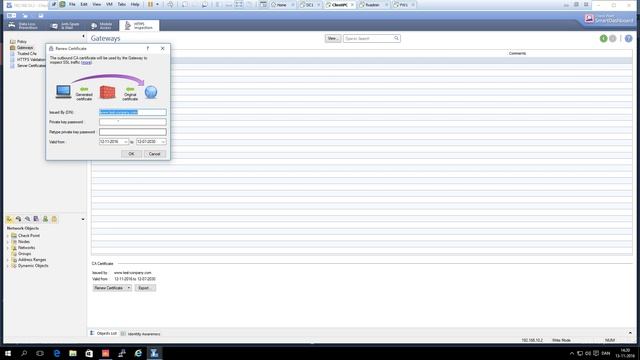640x360 pixels.
Task: Switch to the Home VM tab
Action: tap(282, 5)
